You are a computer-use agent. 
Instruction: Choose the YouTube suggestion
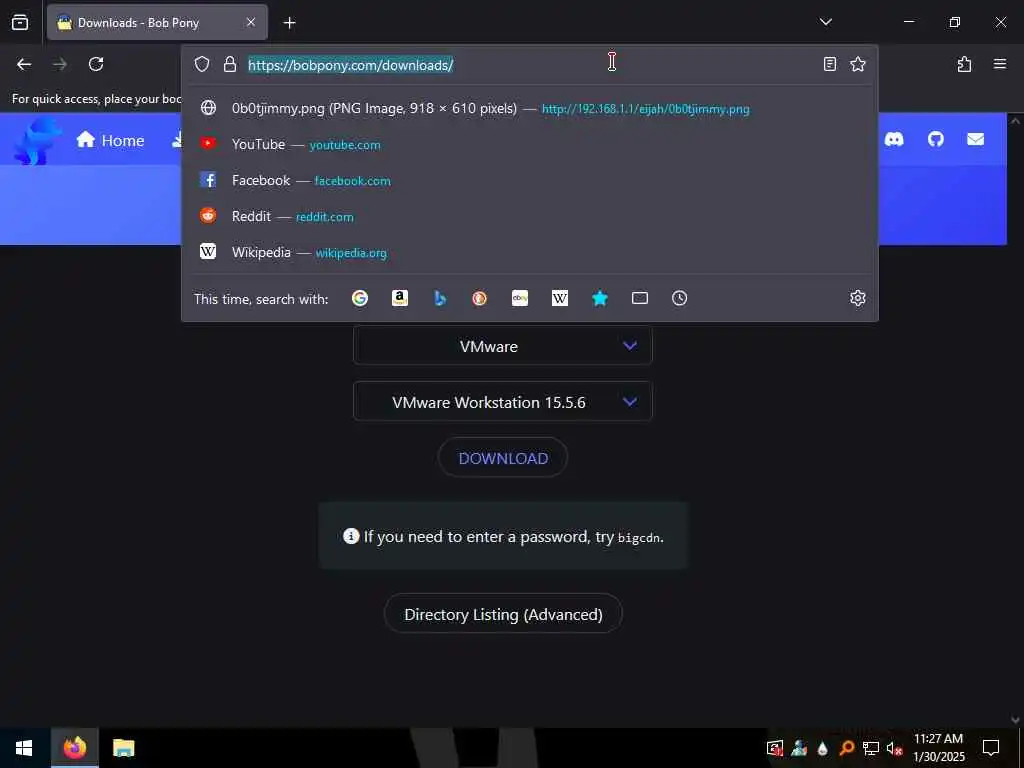(x=530, y=144)
